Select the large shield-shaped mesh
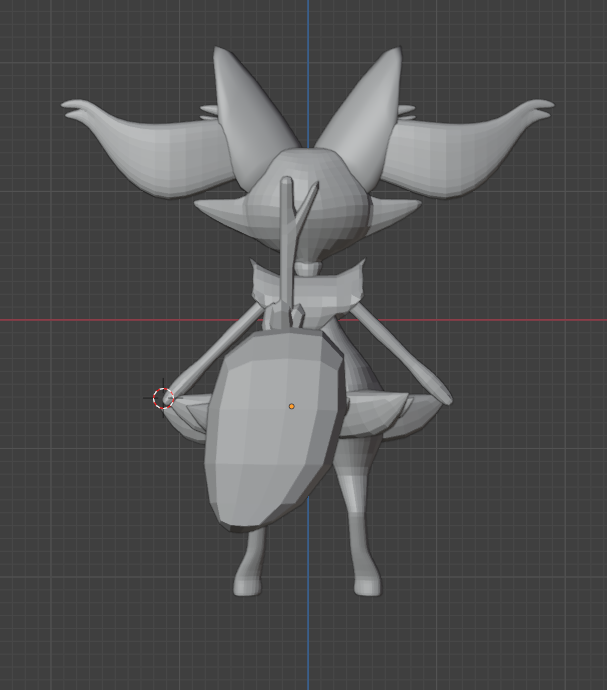This screenshot has width=607, height=690. [274, 429]
